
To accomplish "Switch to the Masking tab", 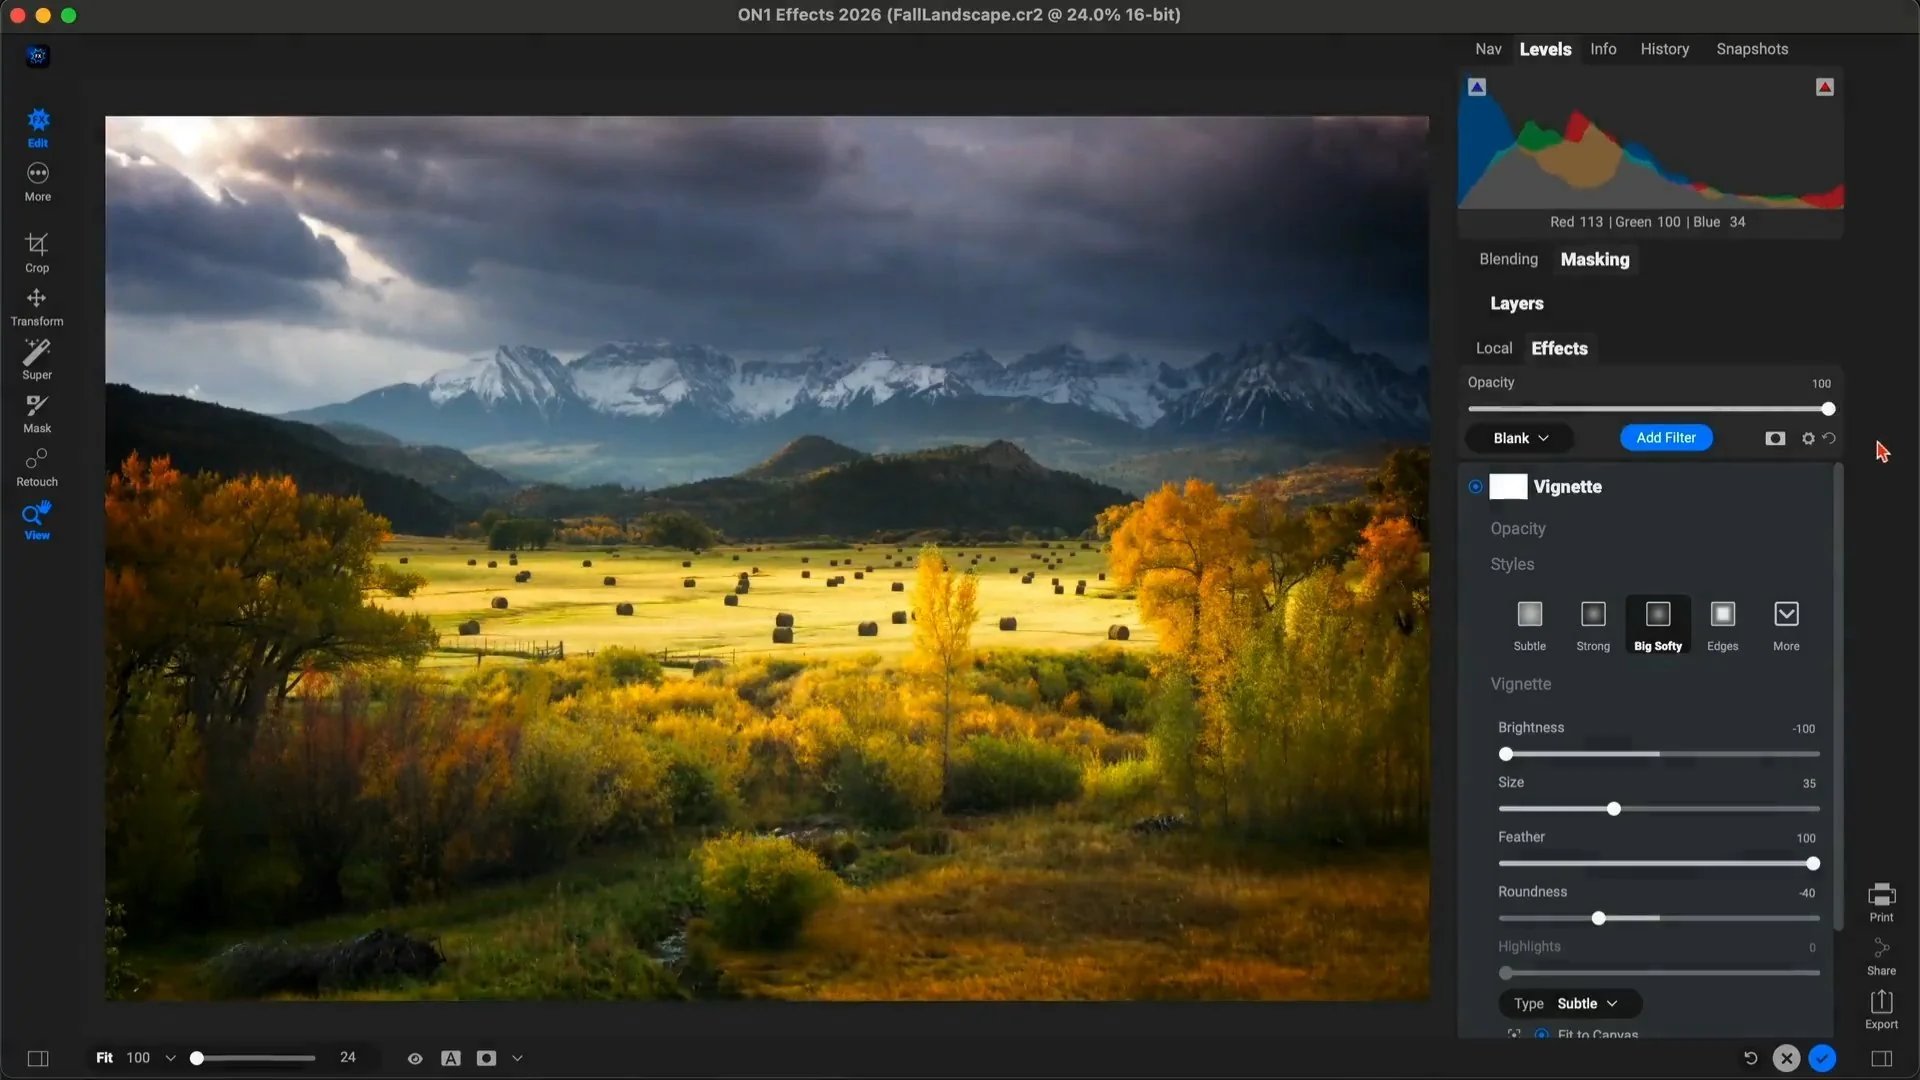I will tap(1595, 259).
